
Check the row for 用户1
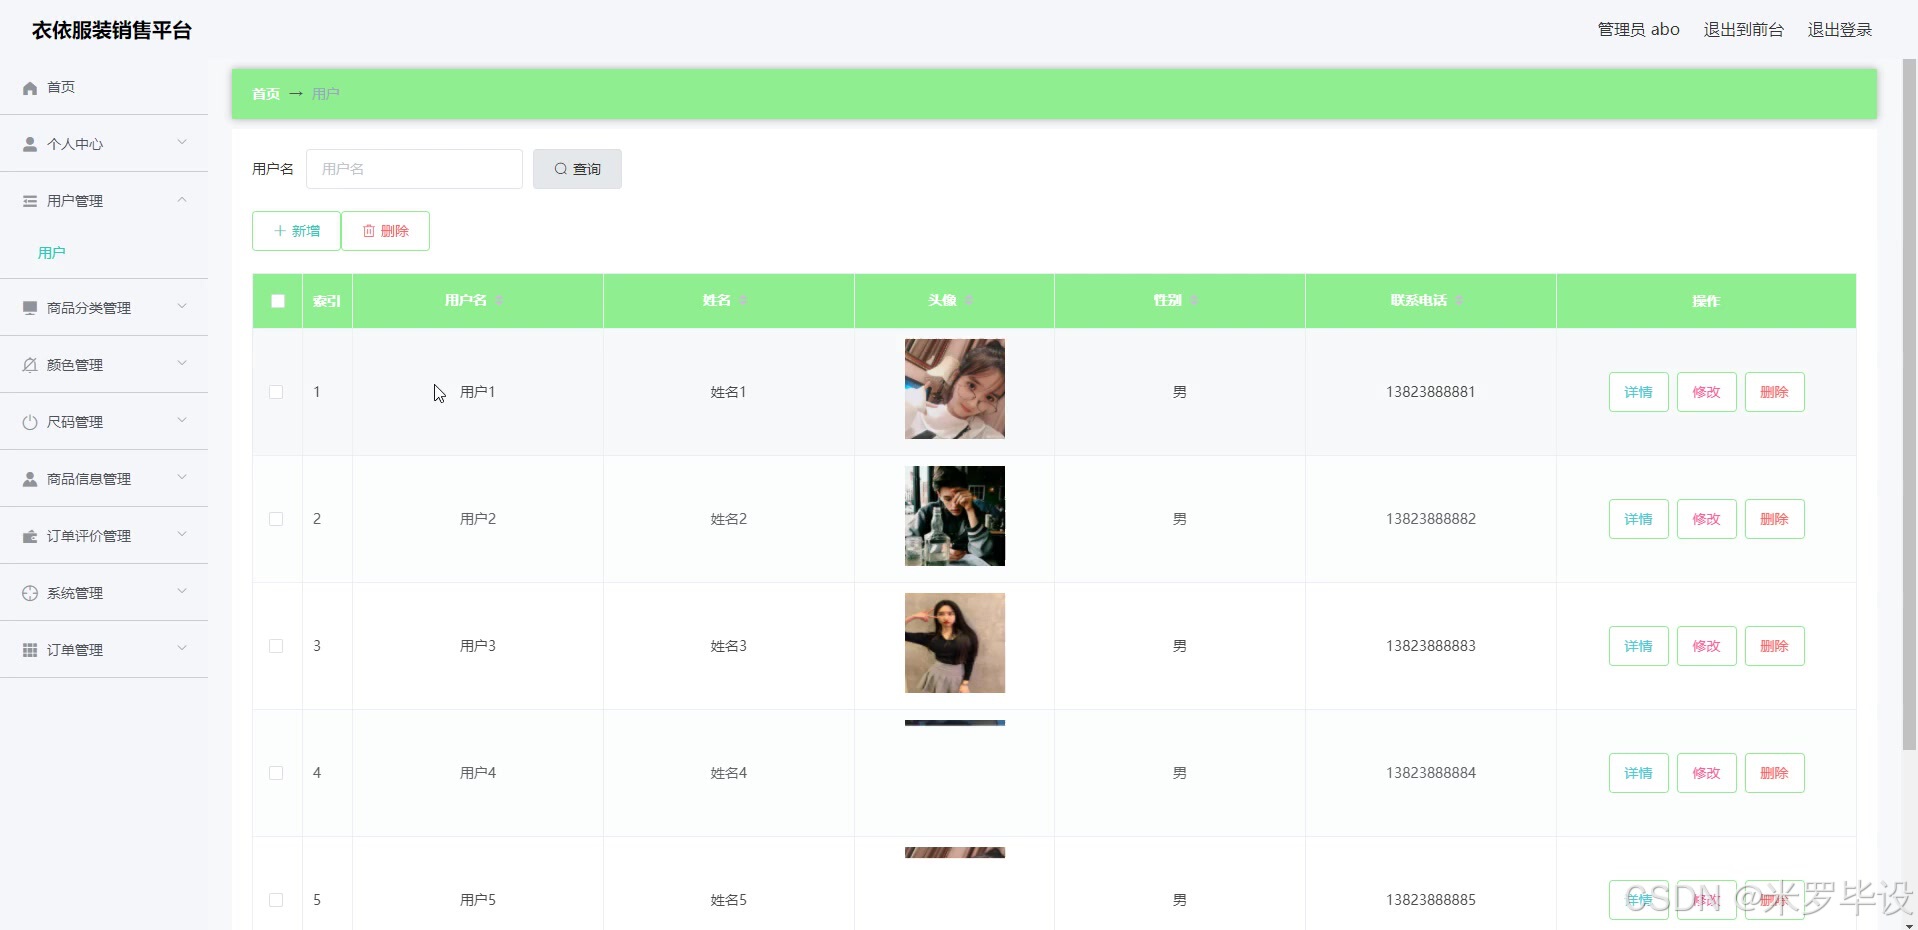[276, 392]
